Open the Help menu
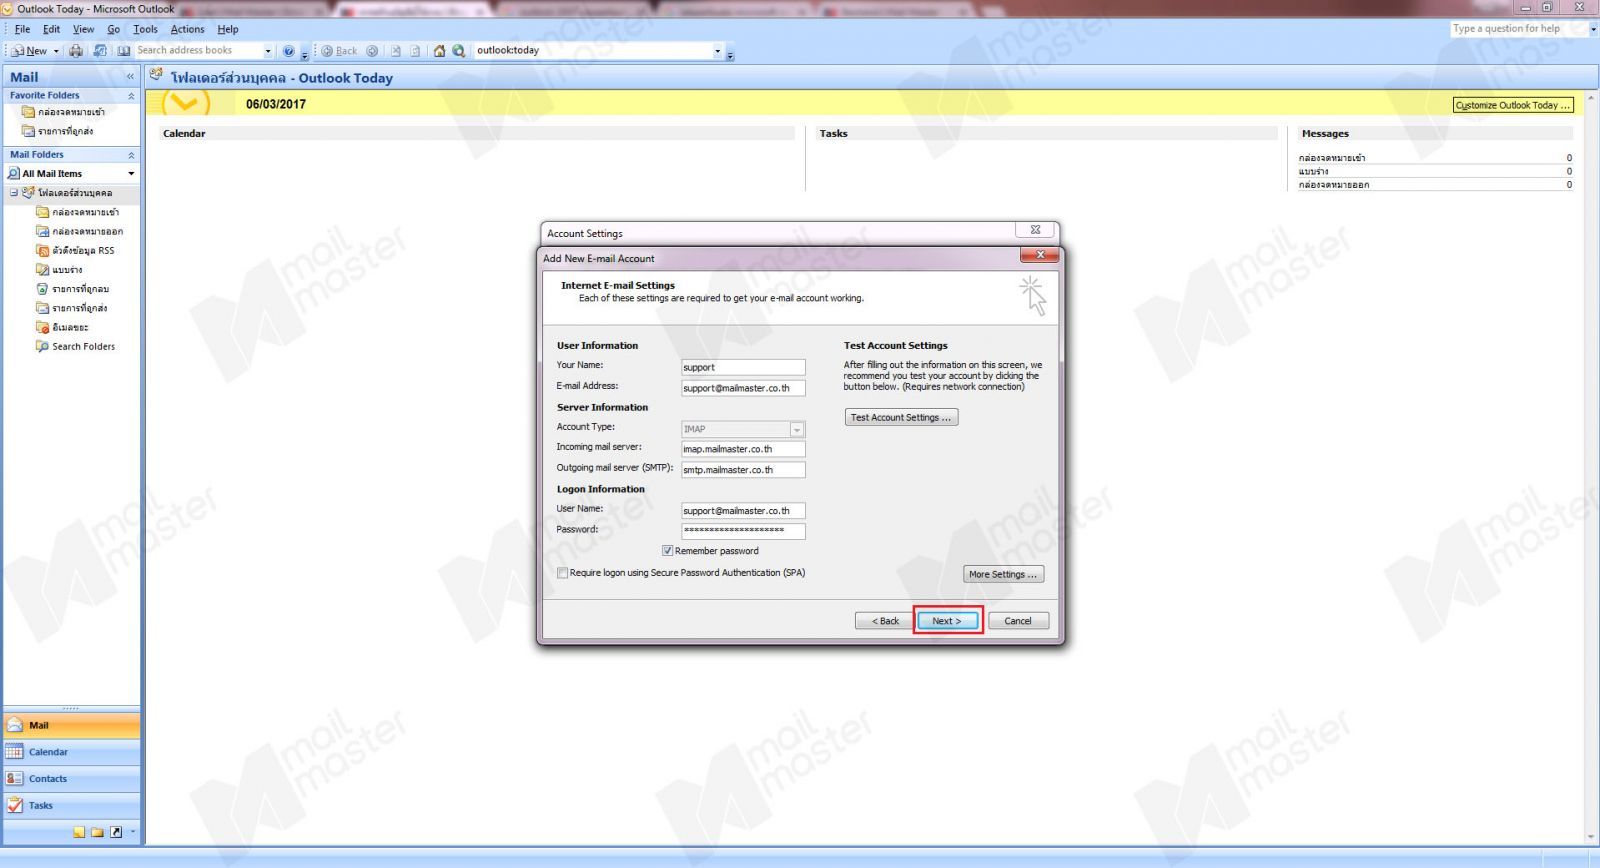Screen dimensions: 1600x868 pos(228,29)
